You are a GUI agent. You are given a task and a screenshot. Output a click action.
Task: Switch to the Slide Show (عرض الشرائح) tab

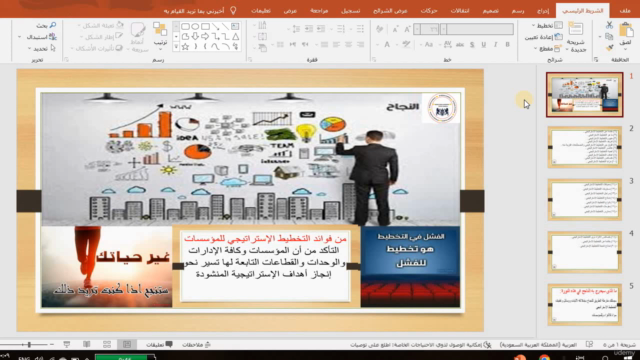tap(390, 11)
